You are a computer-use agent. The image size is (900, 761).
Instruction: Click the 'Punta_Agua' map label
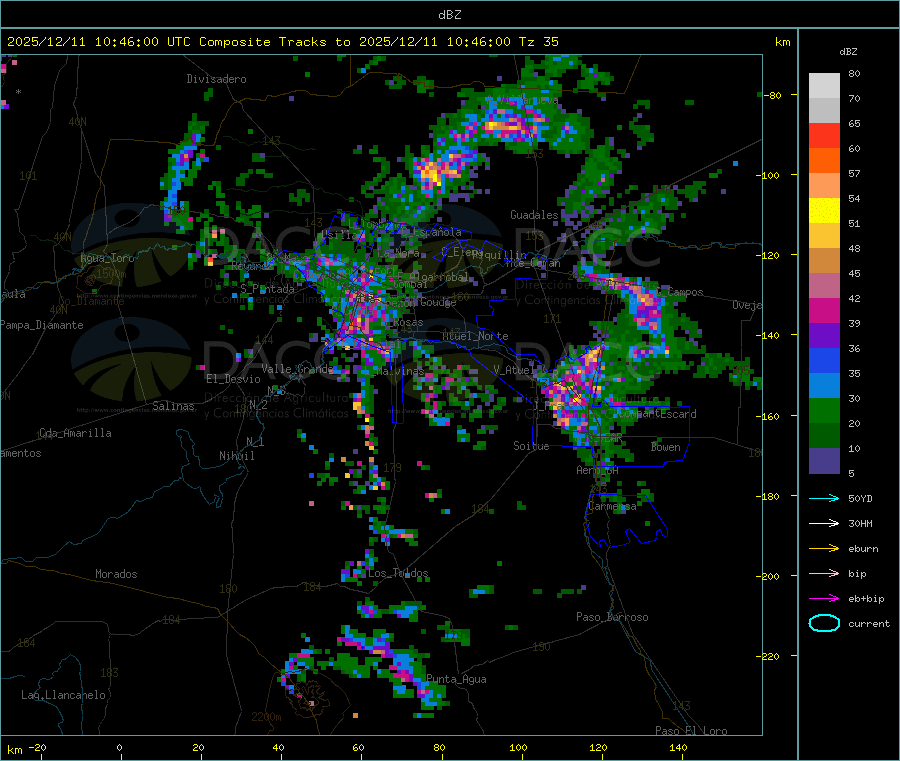tap(456, 679)
